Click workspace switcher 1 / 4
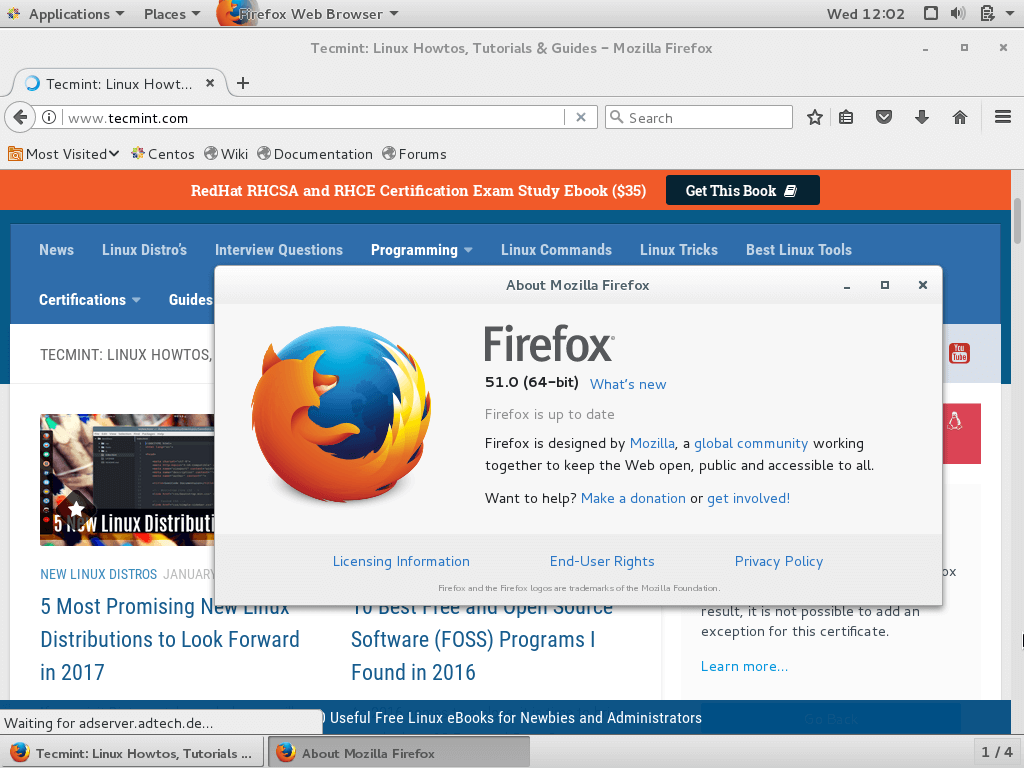This screenshot has height=768, width=1024. [x=997, y=752]
